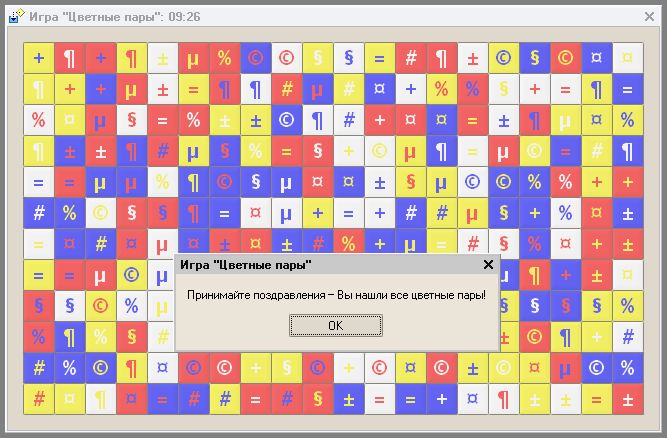Pick the white tile with blue § in top row

349,58
